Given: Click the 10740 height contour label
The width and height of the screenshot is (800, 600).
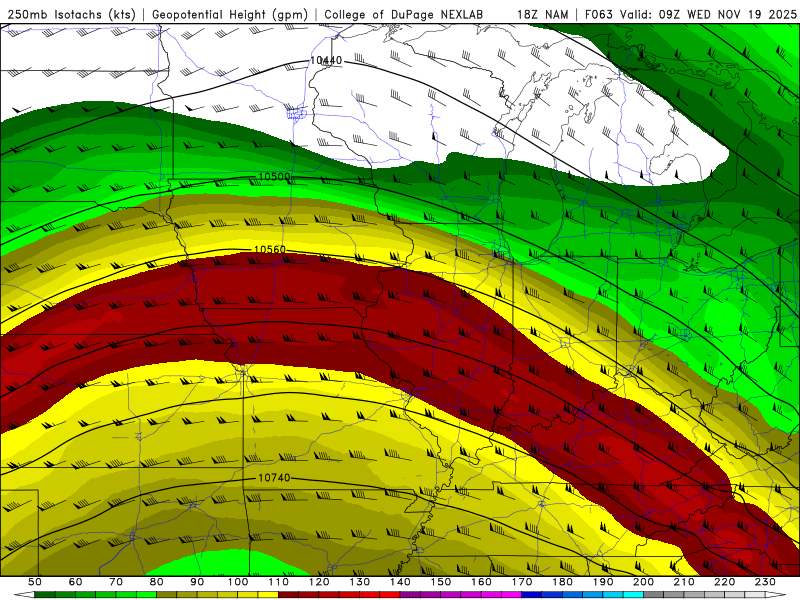Looking at the screenshot, I should click(x=274, y=478).
